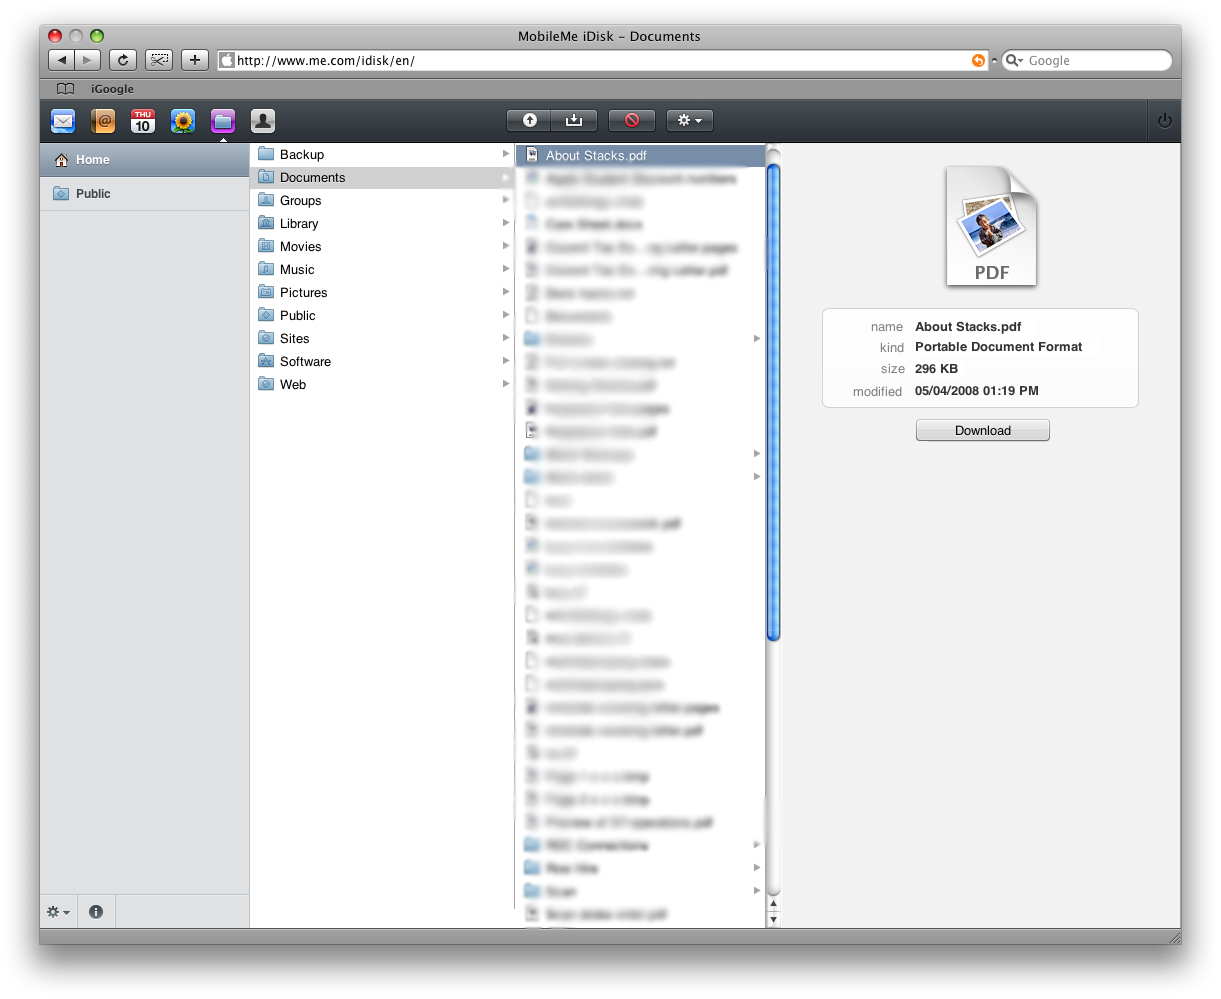1221x999 pixels.
Task: Open the Contacts app icon
Action: 103,120
